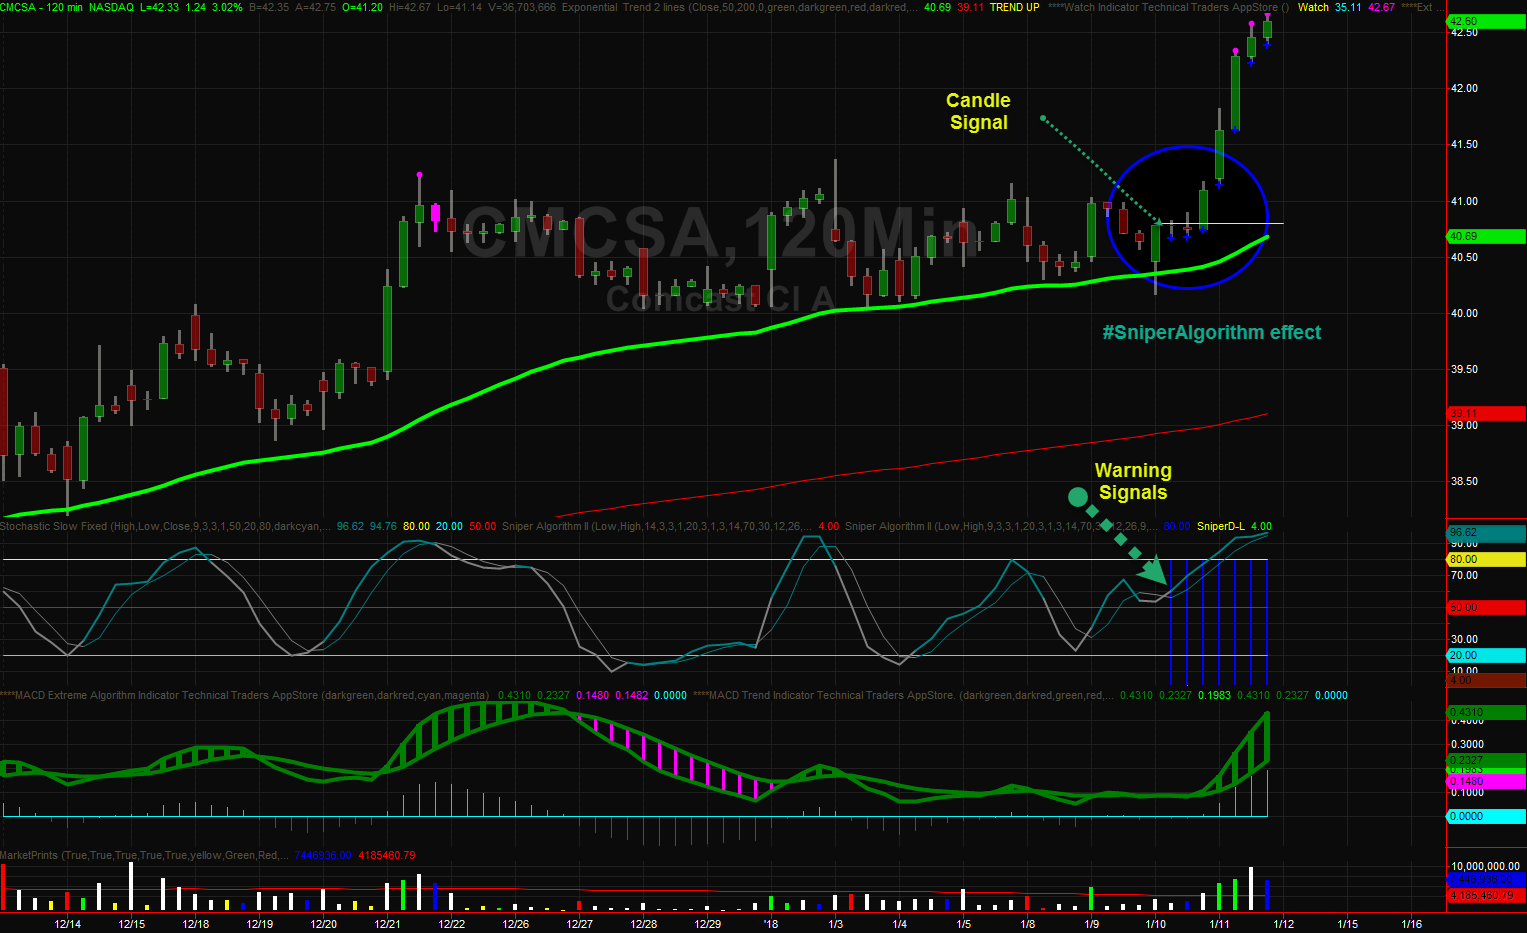Click the green '0.4310' MACD axis marker
The image size is (1527, 933).
[1486, 712]
